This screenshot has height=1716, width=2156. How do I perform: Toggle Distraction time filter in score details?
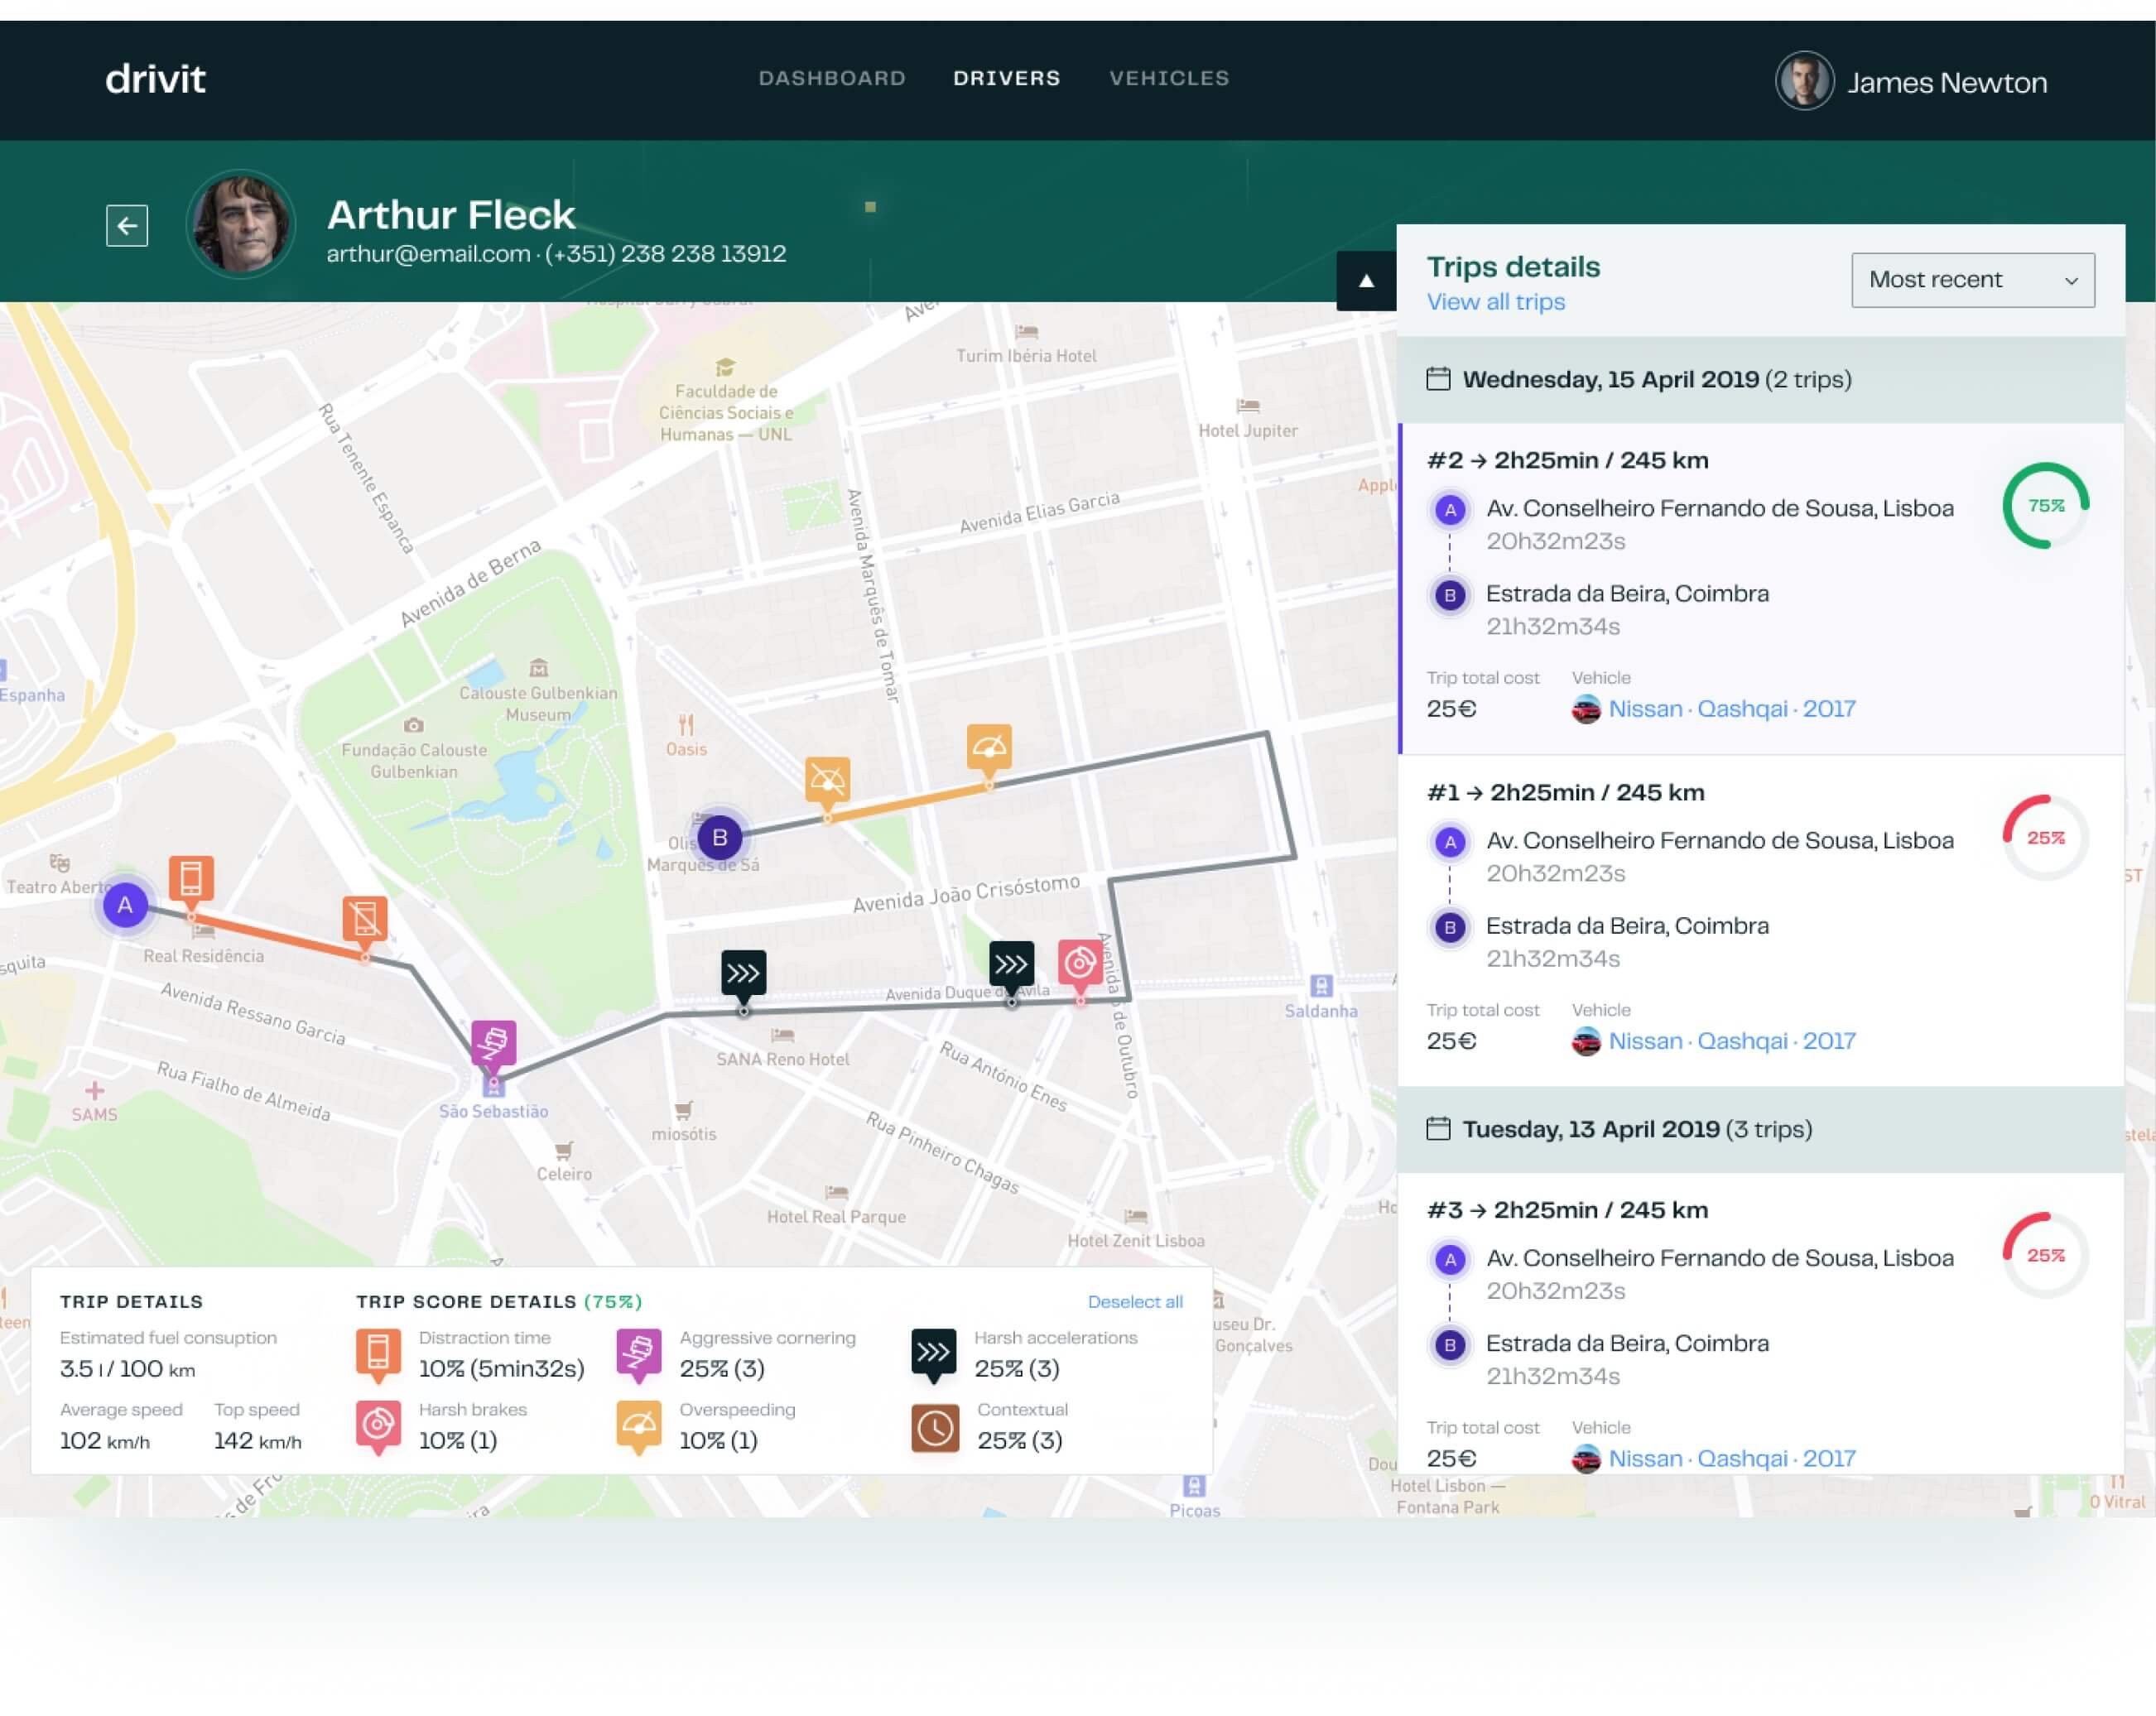coord(378,1351)
